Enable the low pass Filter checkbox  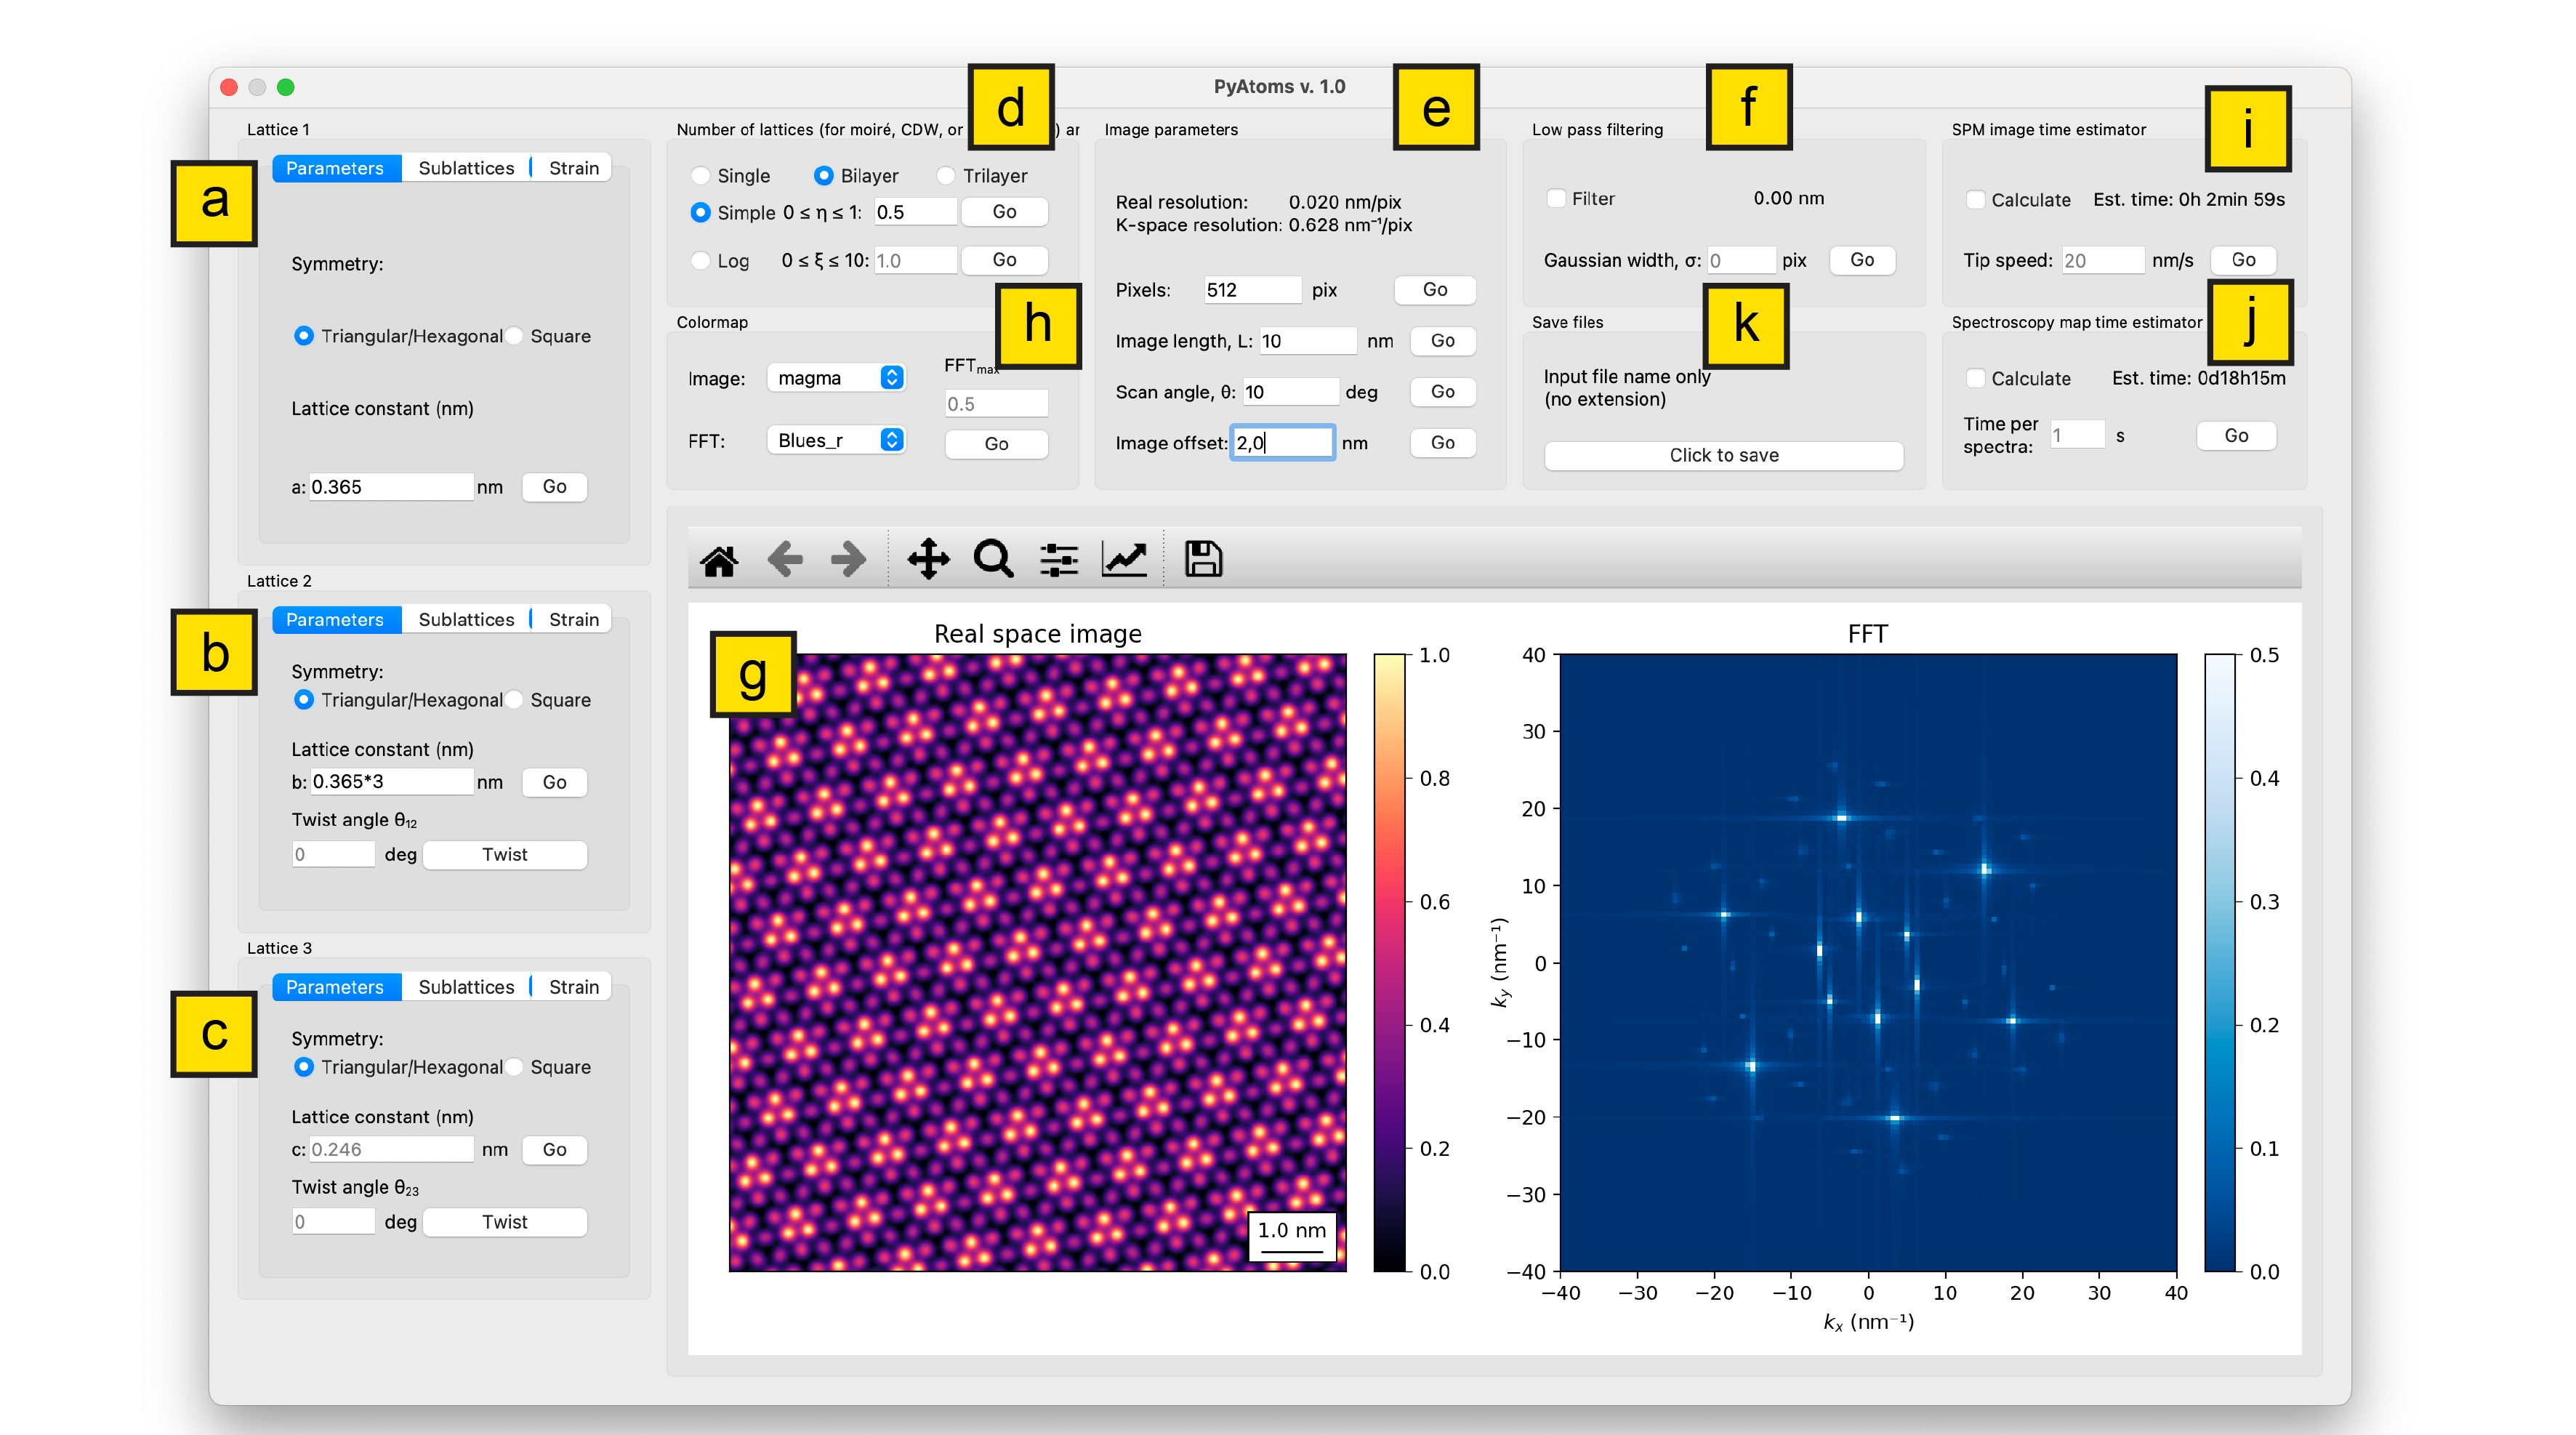[1557, 198]
